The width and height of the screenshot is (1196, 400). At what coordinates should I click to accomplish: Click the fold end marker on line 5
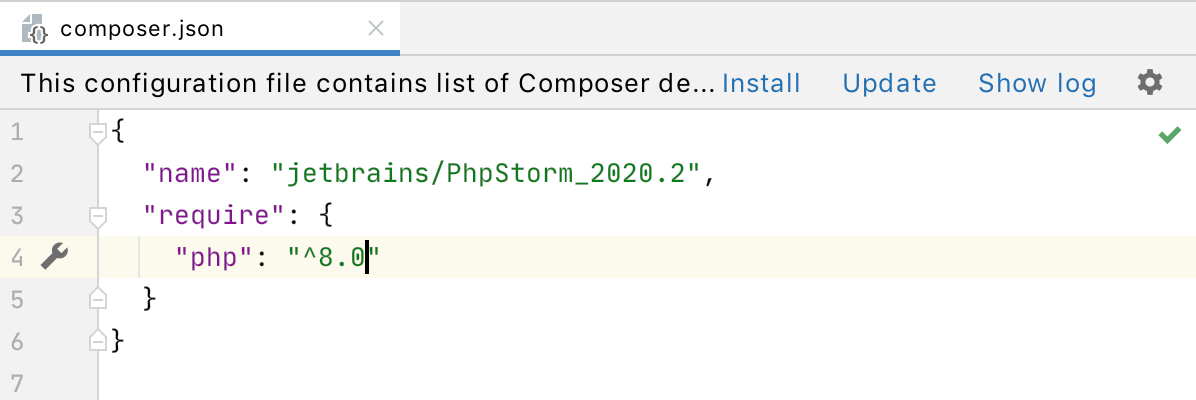[x=98, y=298]
